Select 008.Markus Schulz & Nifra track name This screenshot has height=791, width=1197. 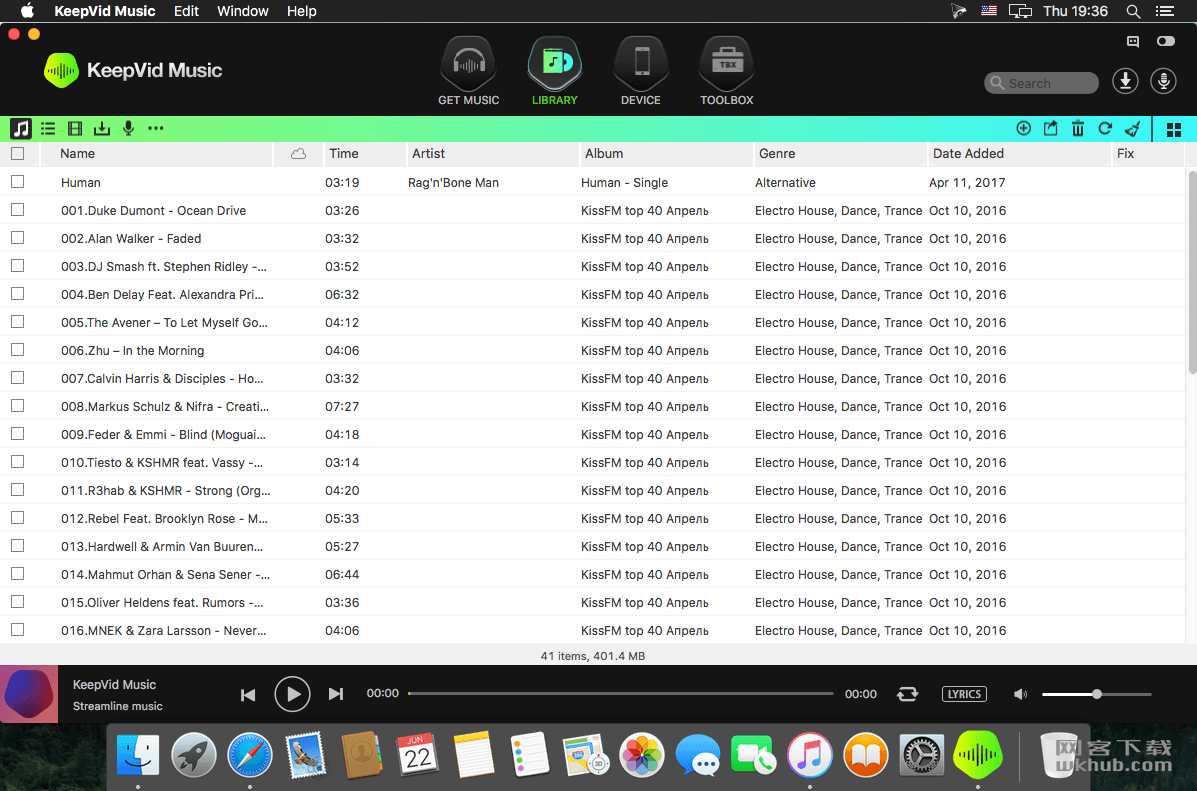click(x=165, y=407)
